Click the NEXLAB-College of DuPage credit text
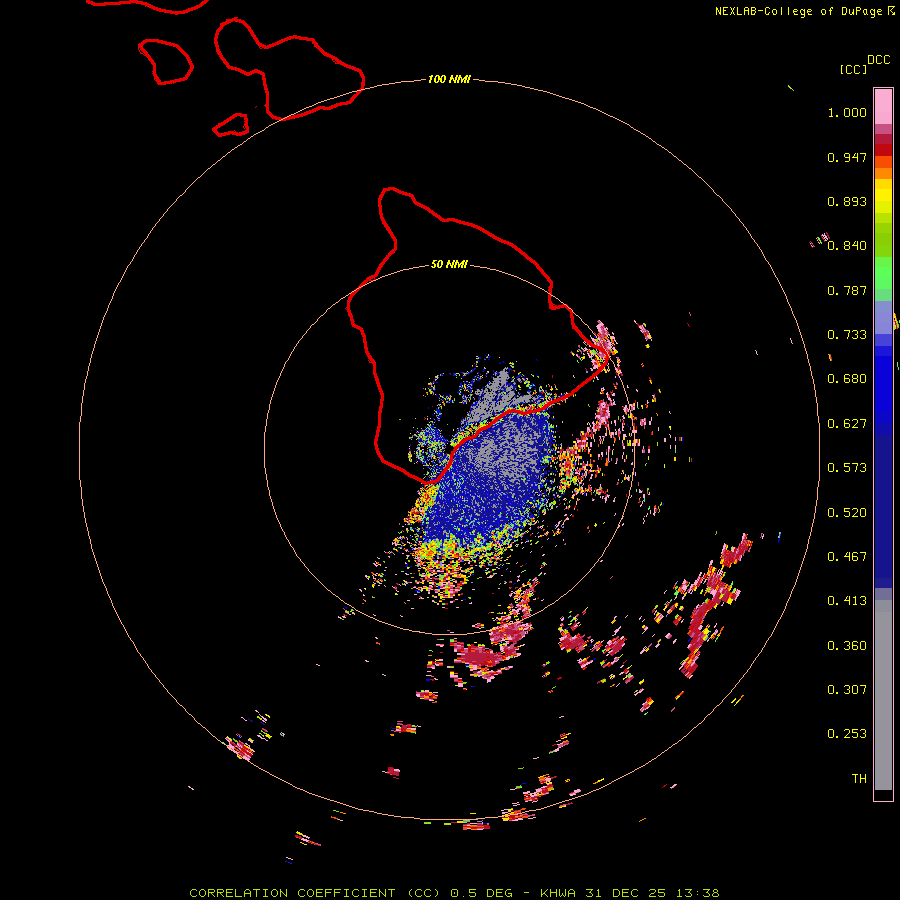Image resolution: width=900 pixels, height=900 pixels. coord(798,11)
